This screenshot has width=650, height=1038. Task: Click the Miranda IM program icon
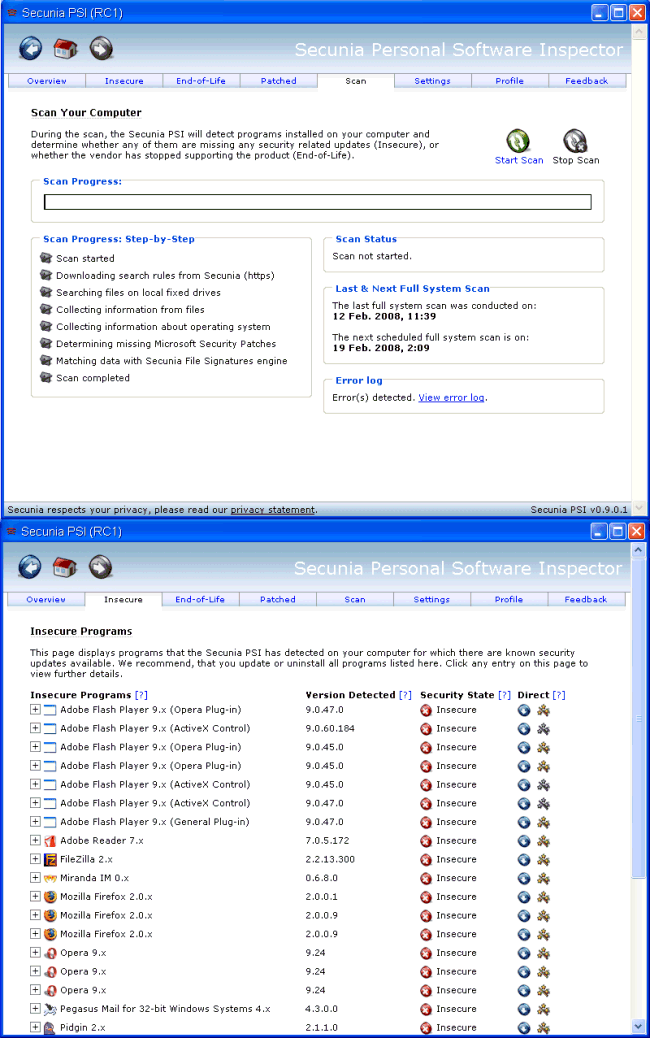[x=50, y=878]
